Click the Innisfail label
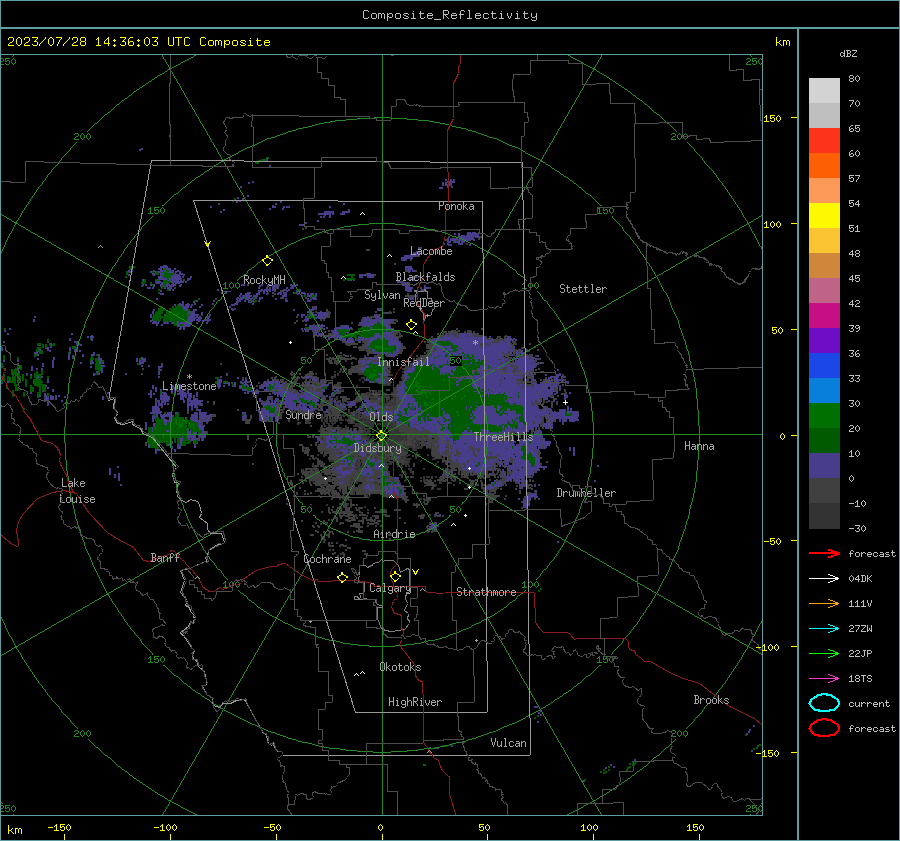Viewport: 900px width, 841px height. 403,362
